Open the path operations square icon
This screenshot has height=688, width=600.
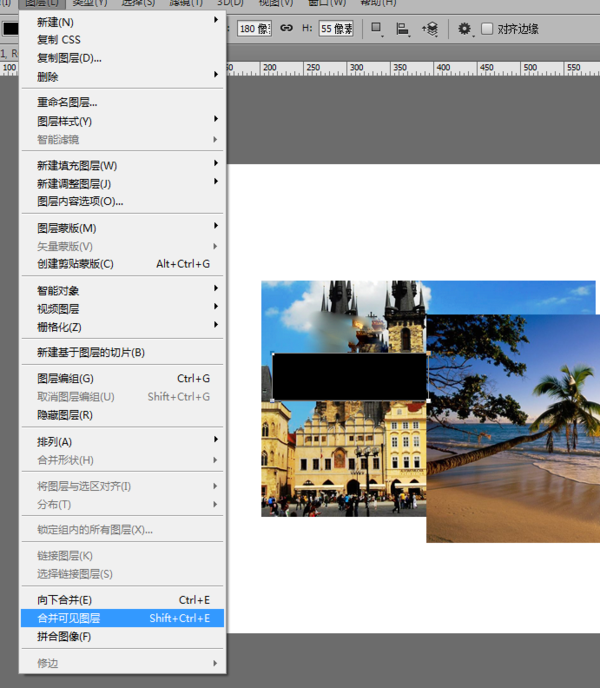click(377, 29)
